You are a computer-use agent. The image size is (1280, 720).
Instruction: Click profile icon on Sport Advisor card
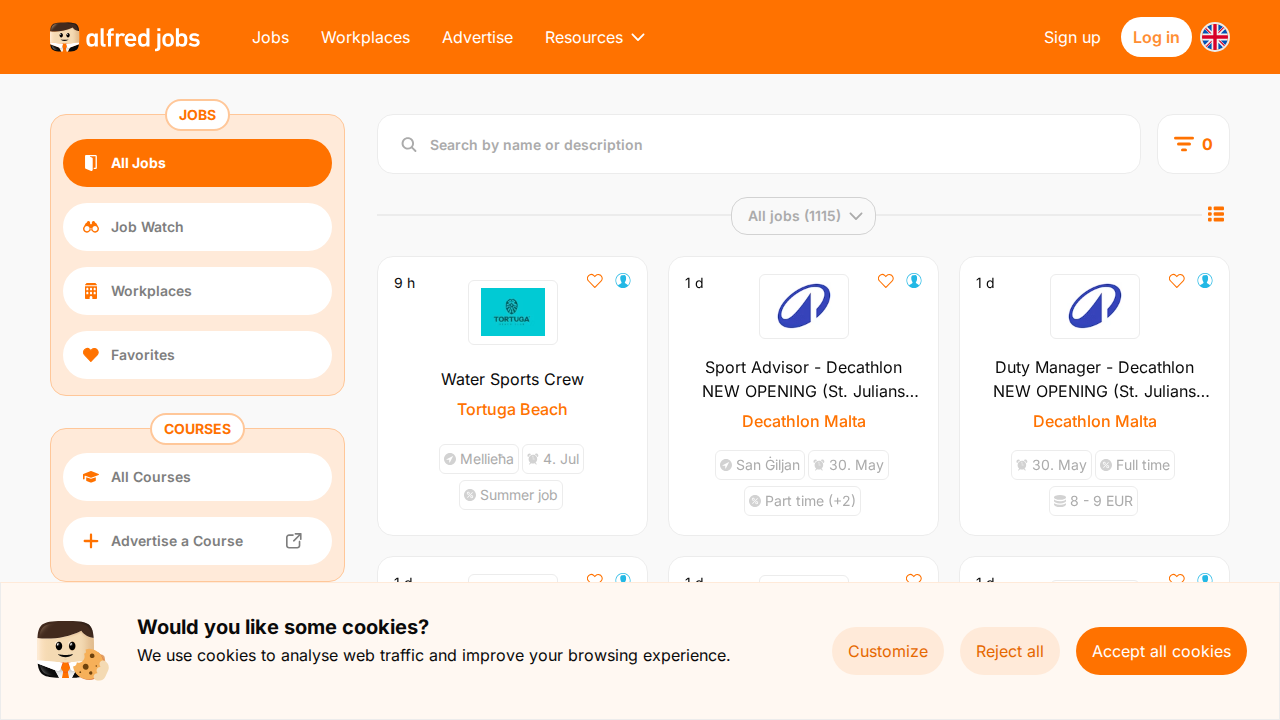(x=914, y=281)
